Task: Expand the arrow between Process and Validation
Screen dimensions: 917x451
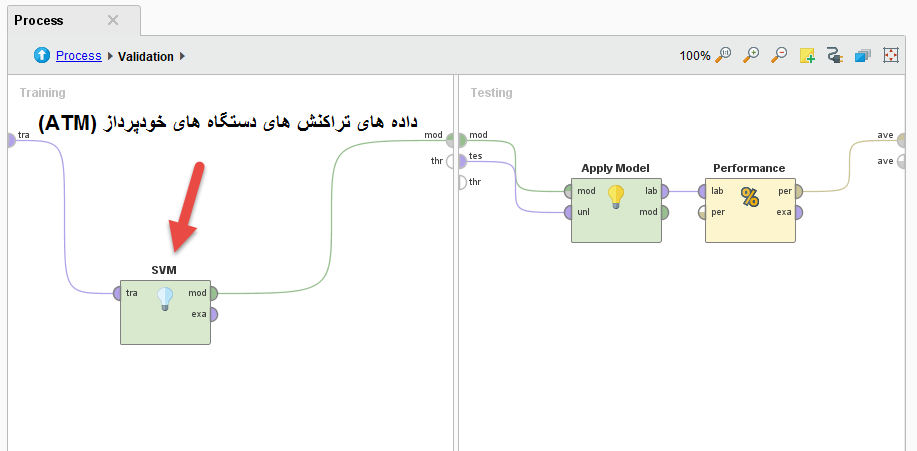Action: pyautogui.click(x=110, y=57)
